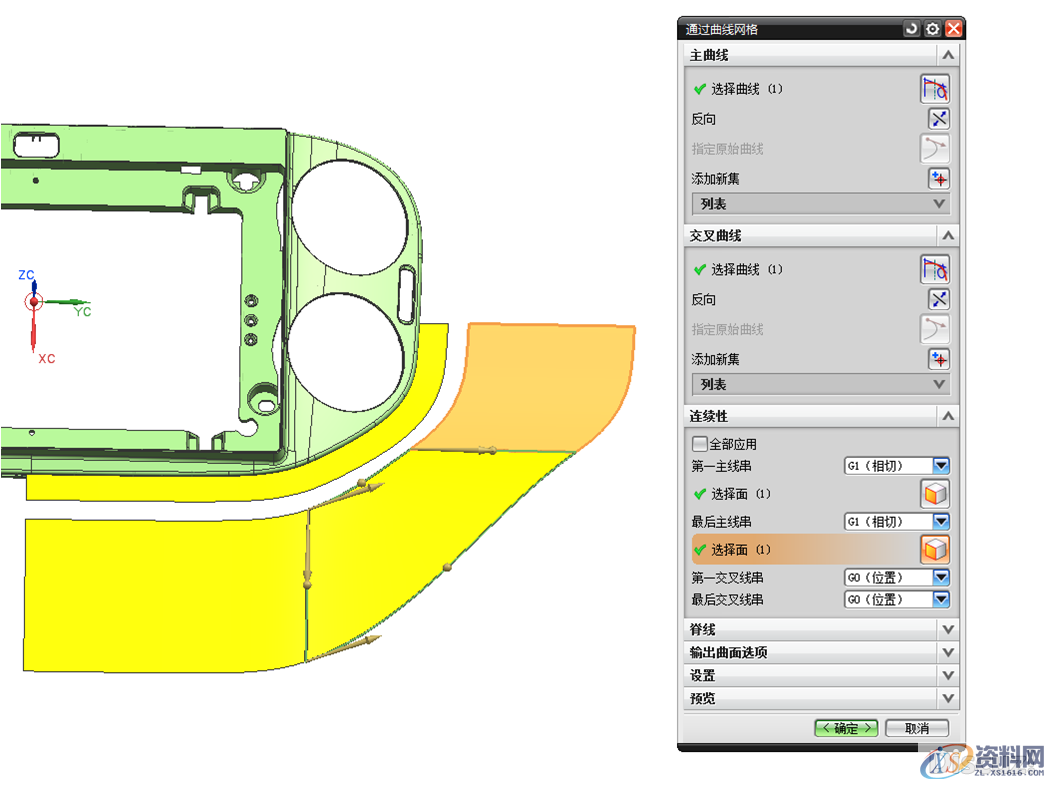The width and height of the screenshot is (1052, 786).
Task: Click the highlighted face select cube for 最后主线串
Action: 934,549
